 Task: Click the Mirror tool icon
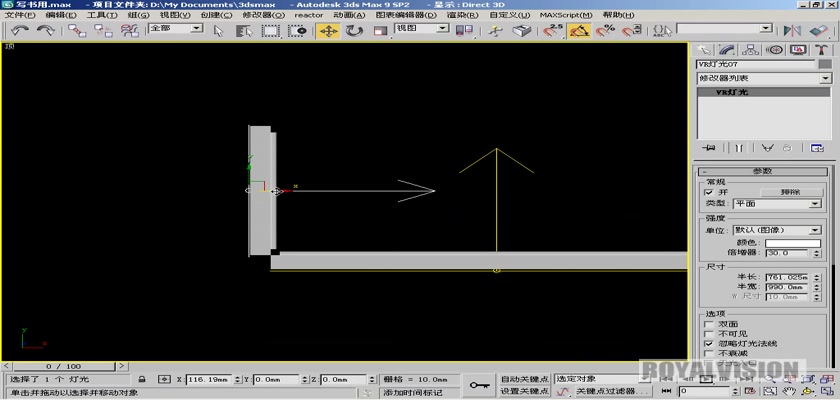[792, 31]
